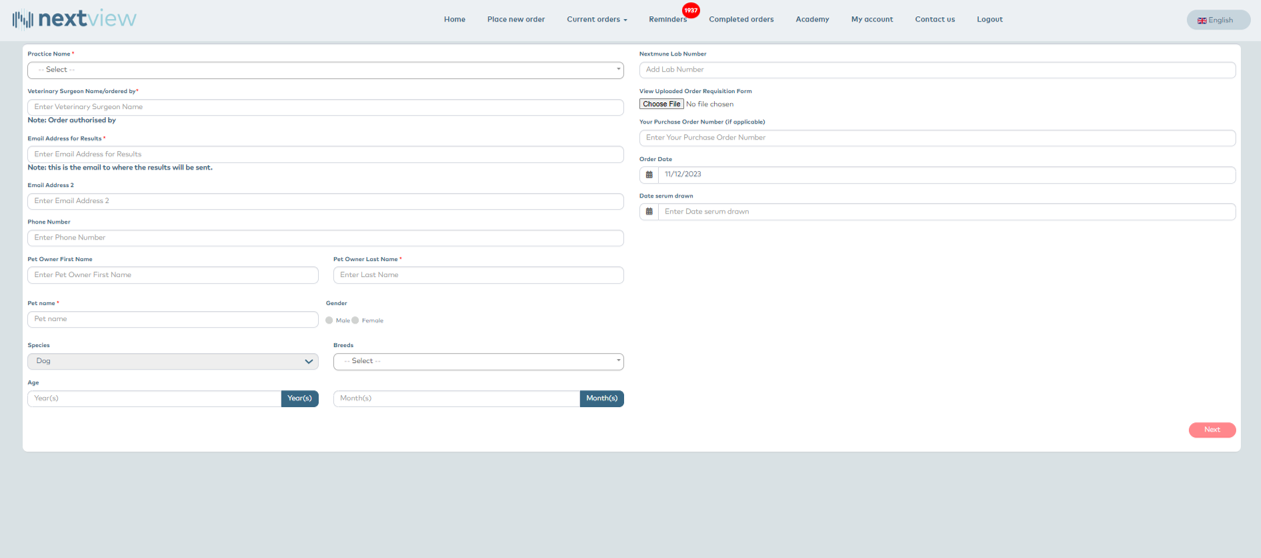Click the Nextmune Lab Number field
1261x558 pixels.
937,70
